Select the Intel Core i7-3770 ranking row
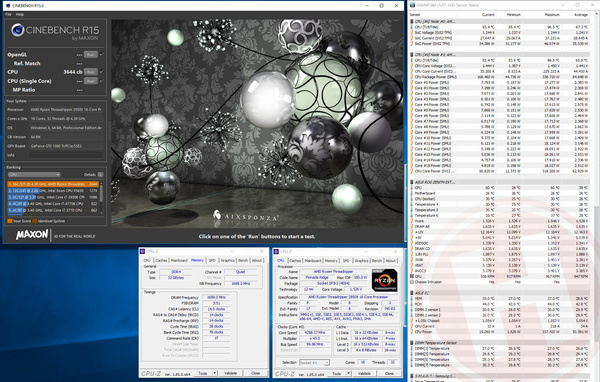The image size is (600, 382). coord(53,210)
